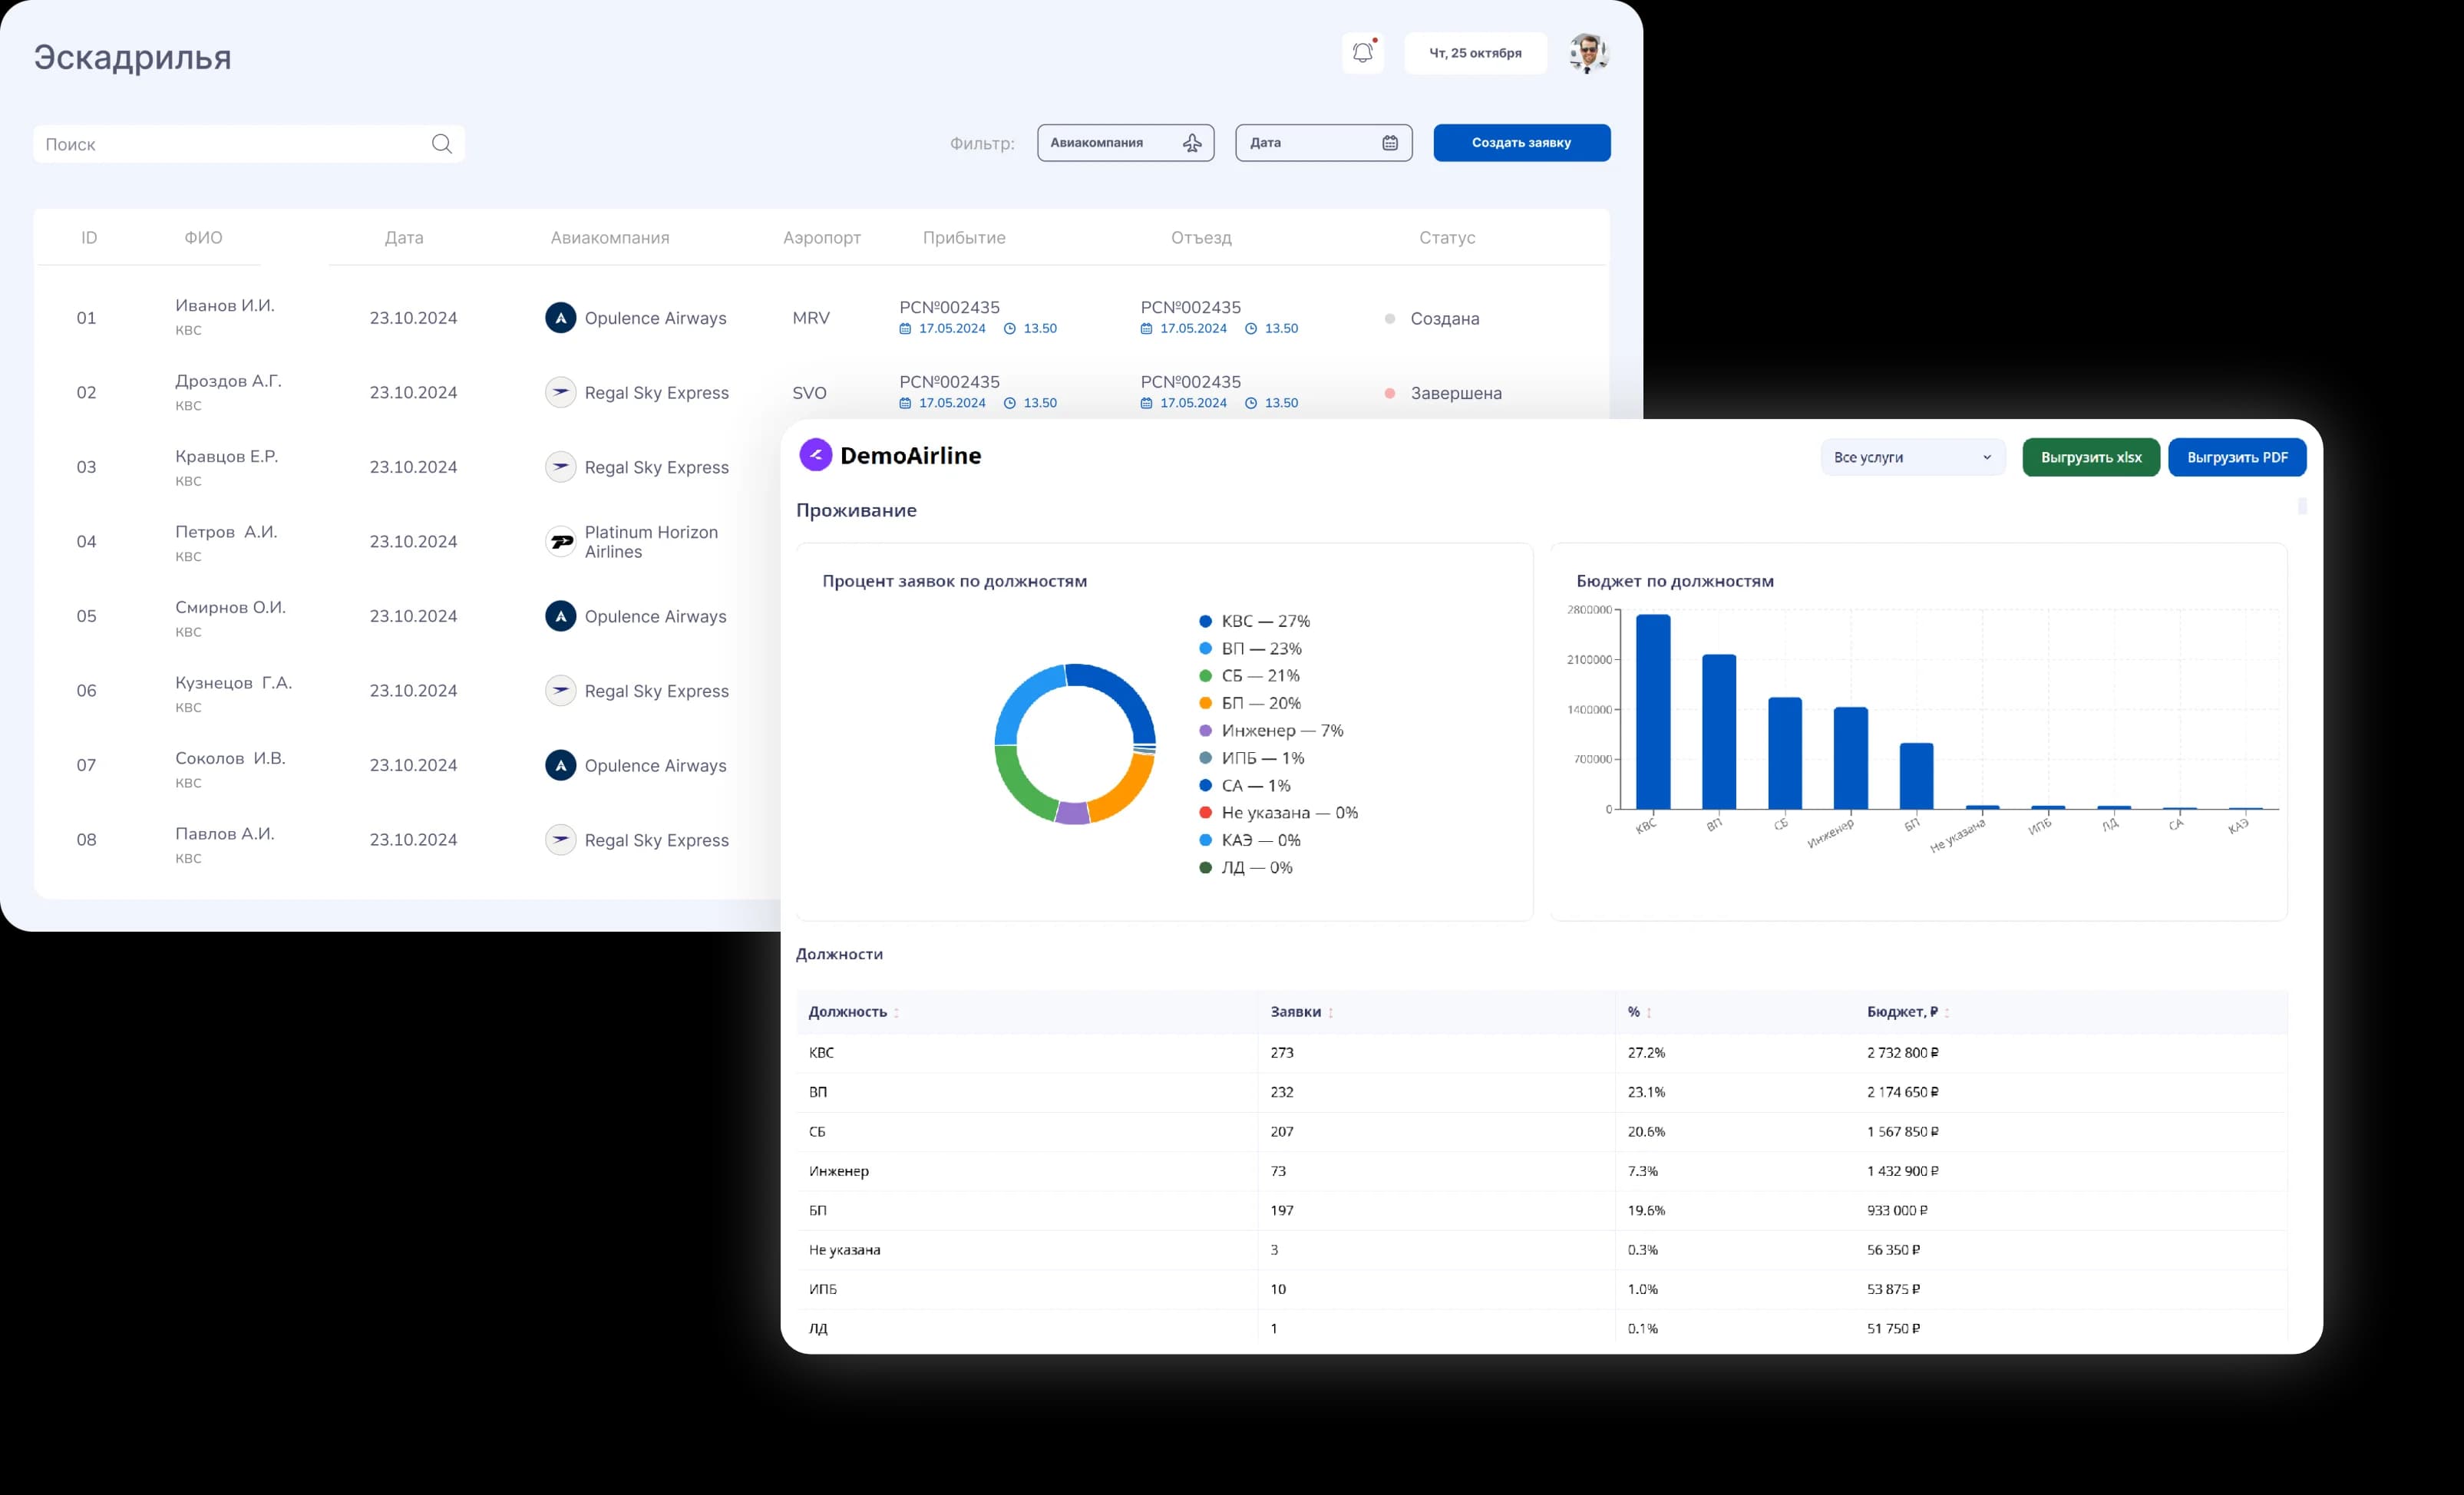The height and width of the screenshot is (1495, 2464).
Task: Click the Создать заявку button
Action: [x=1521, y=143]
